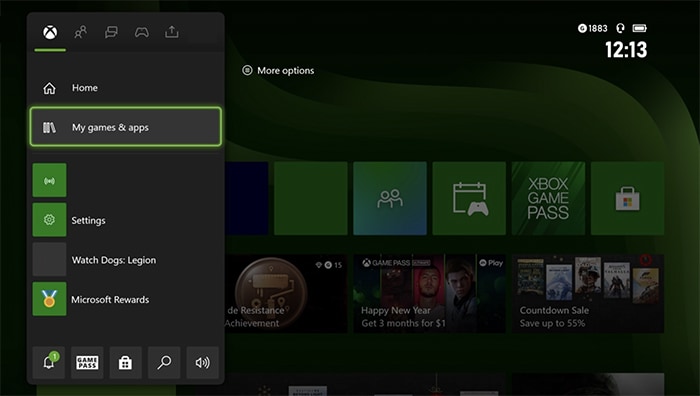Open Happy New Year Game Pass offer
700x396 pixels.
pos(429,294)
